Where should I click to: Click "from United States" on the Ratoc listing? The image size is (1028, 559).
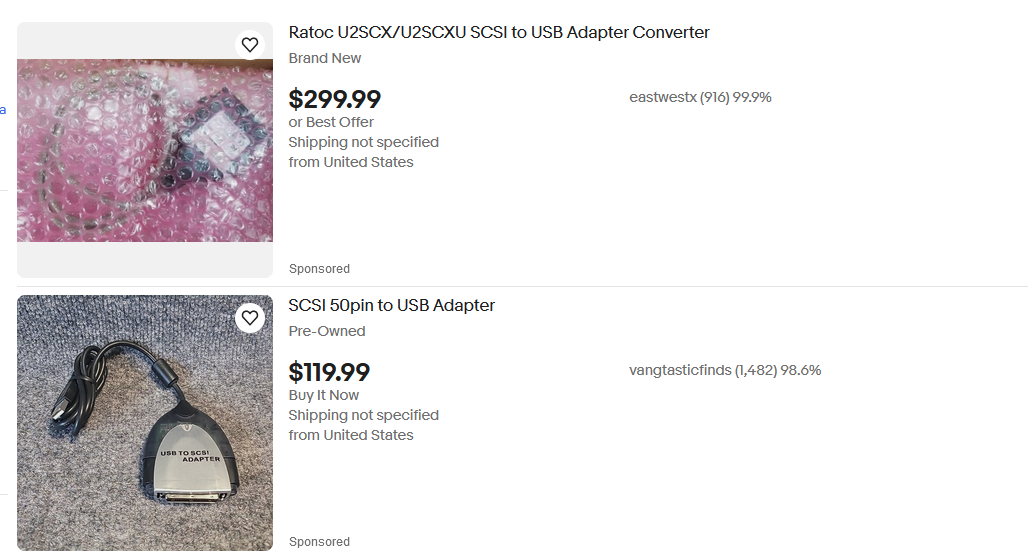click(351, 162)
